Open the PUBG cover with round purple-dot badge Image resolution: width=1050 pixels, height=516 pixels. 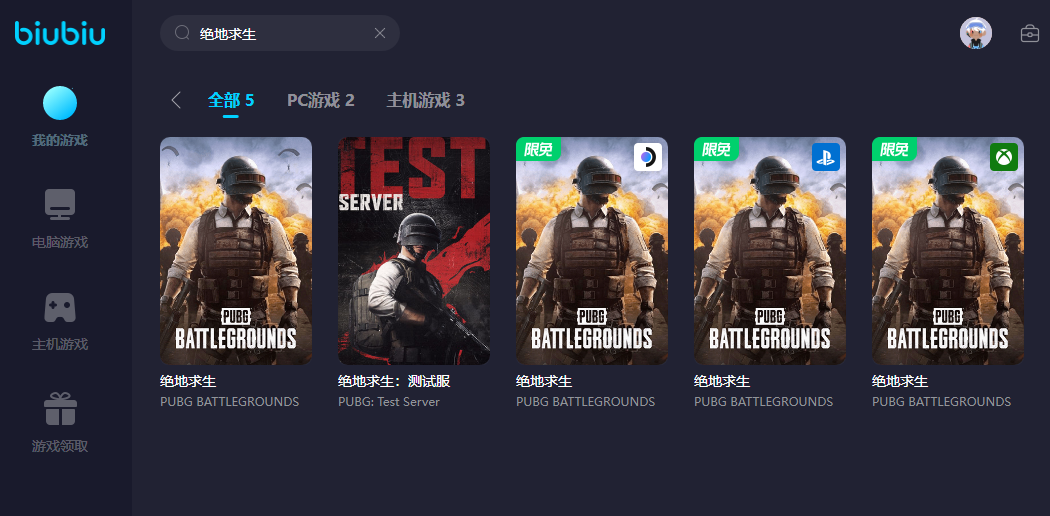coord(592,251)
